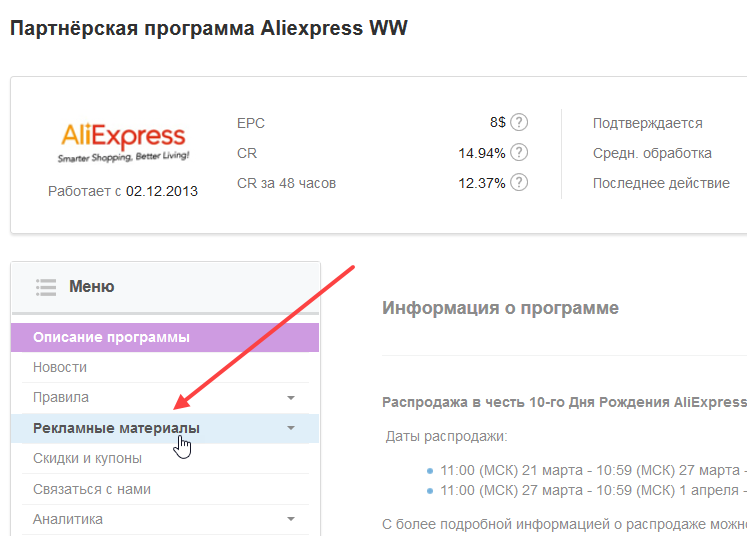Viewport: 747px width, 536px height.
Task: Click the AliExpress logo
Action: click(123, 142)
